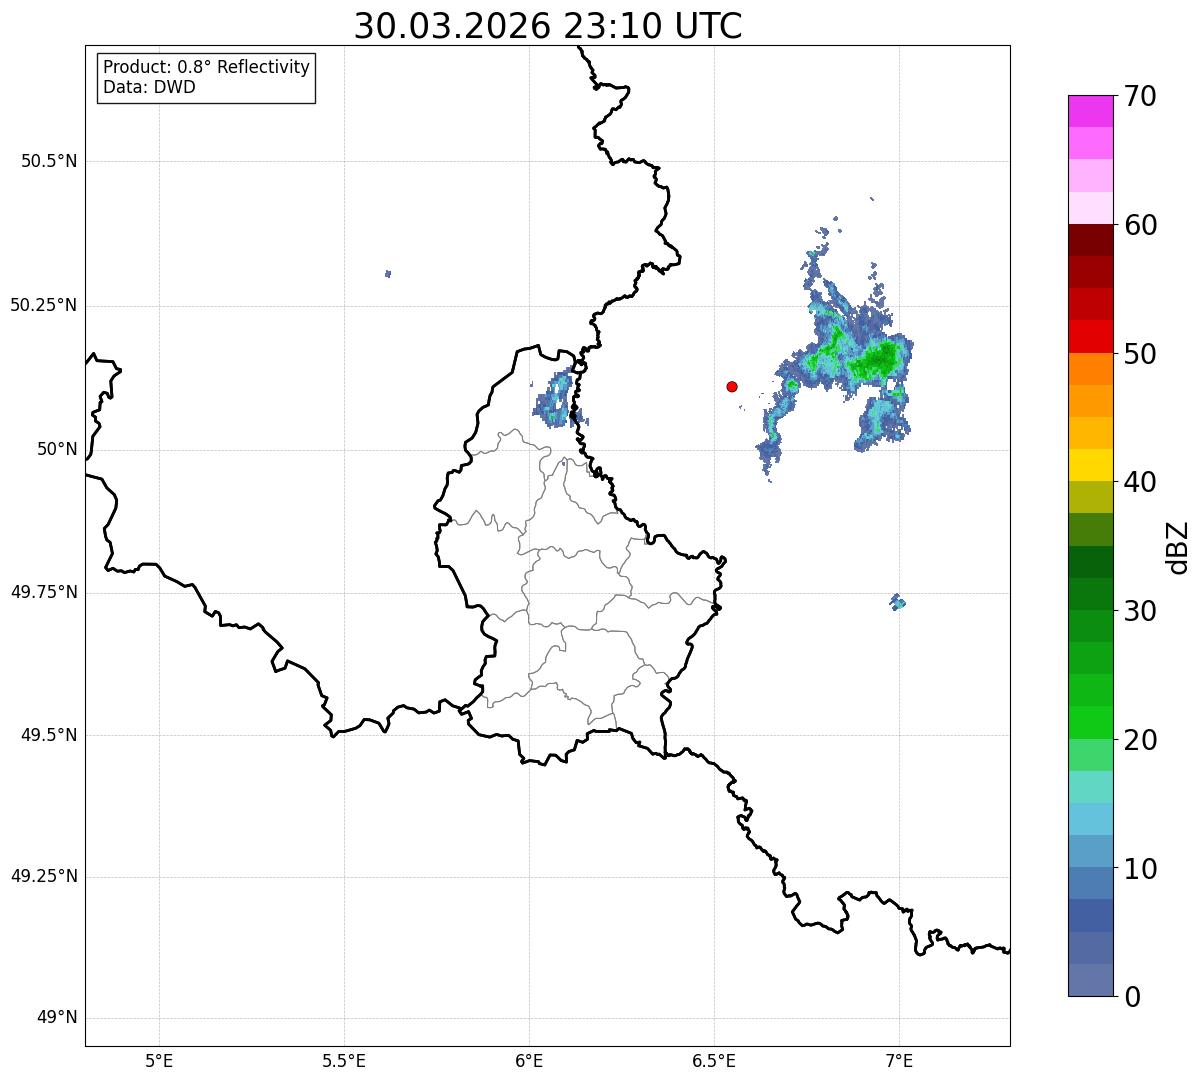Click the 5°E longitude label

[159, 1060]
